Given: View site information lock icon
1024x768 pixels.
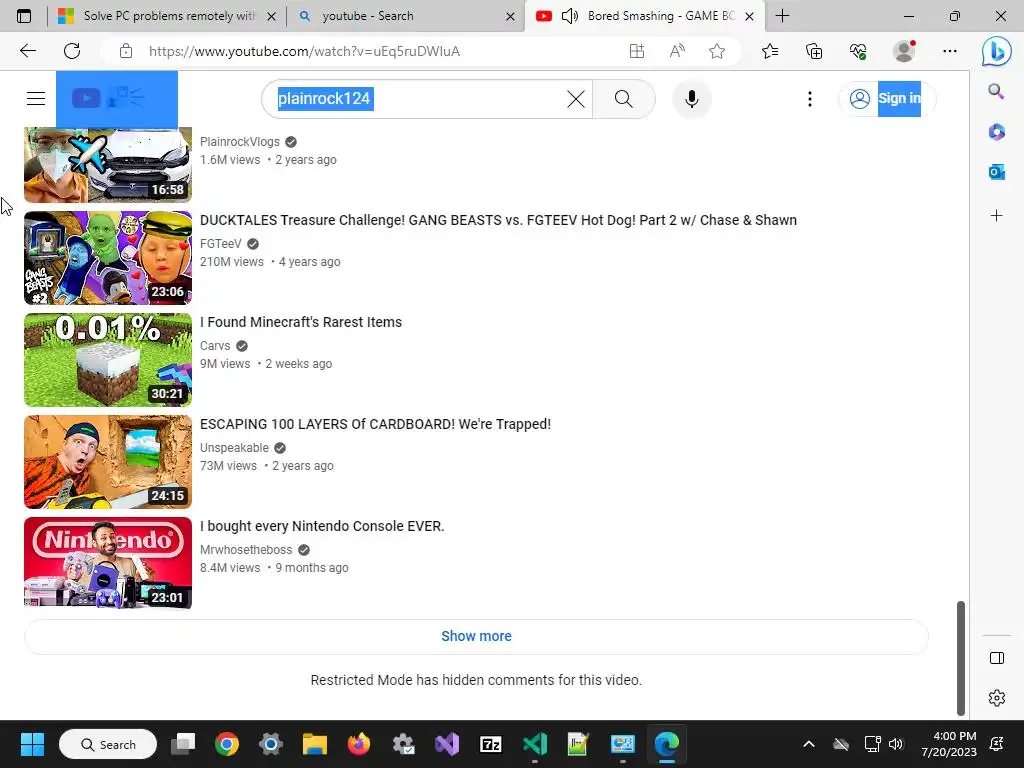Looking at the screenshot, I should point(126,51).
